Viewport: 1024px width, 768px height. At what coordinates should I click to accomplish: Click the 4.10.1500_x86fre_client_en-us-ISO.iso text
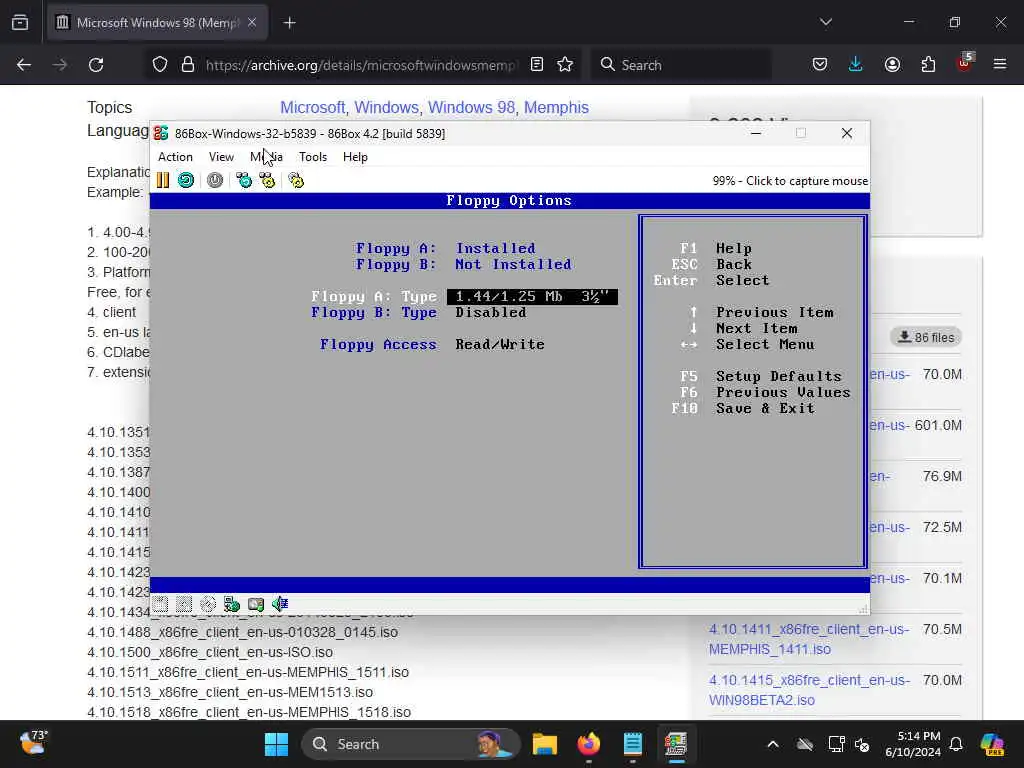point(210,652)
